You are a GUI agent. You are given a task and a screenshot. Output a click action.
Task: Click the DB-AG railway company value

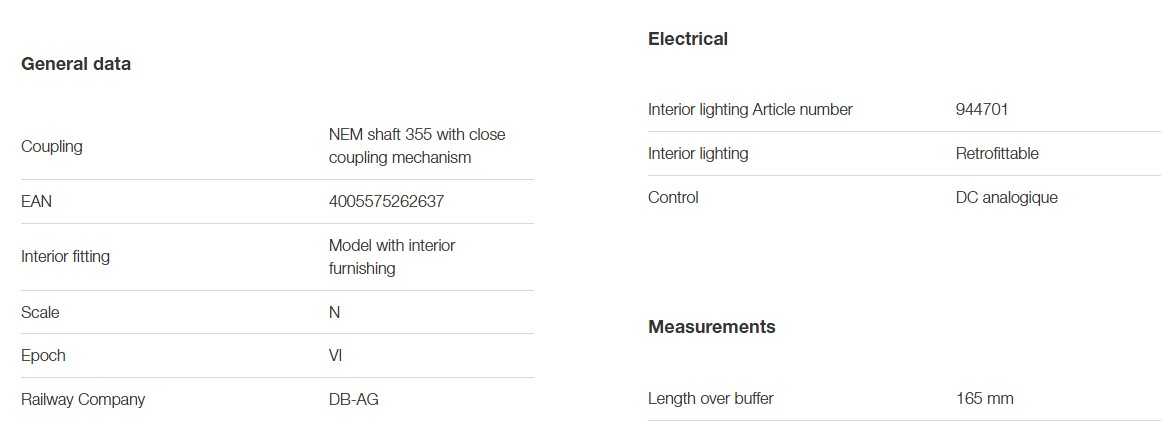(353, 400)
